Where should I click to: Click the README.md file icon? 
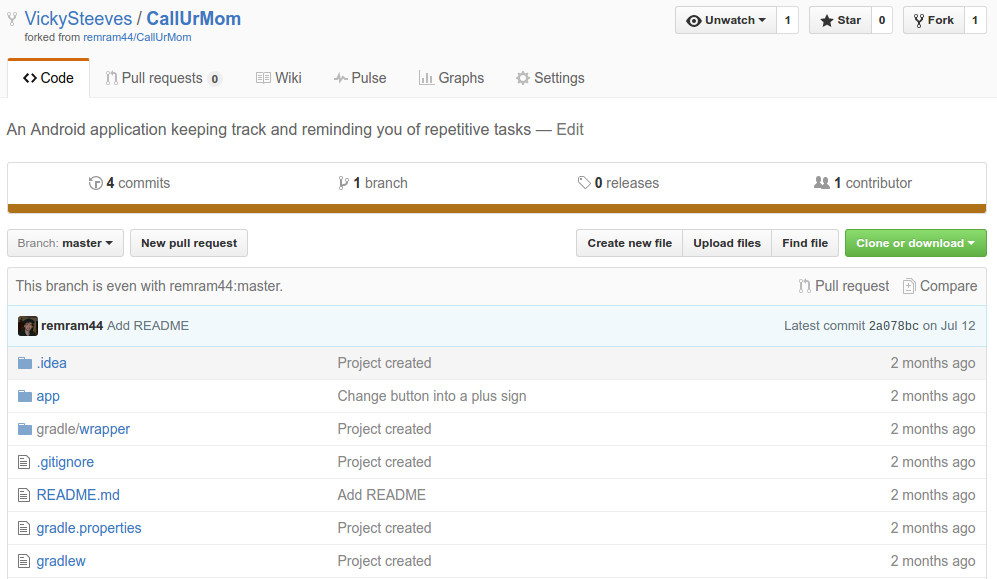(24, 495)
